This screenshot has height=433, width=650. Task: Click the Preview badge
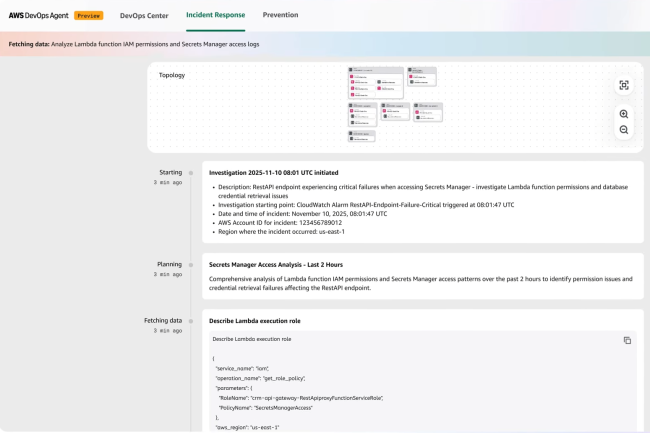[88, 16]
